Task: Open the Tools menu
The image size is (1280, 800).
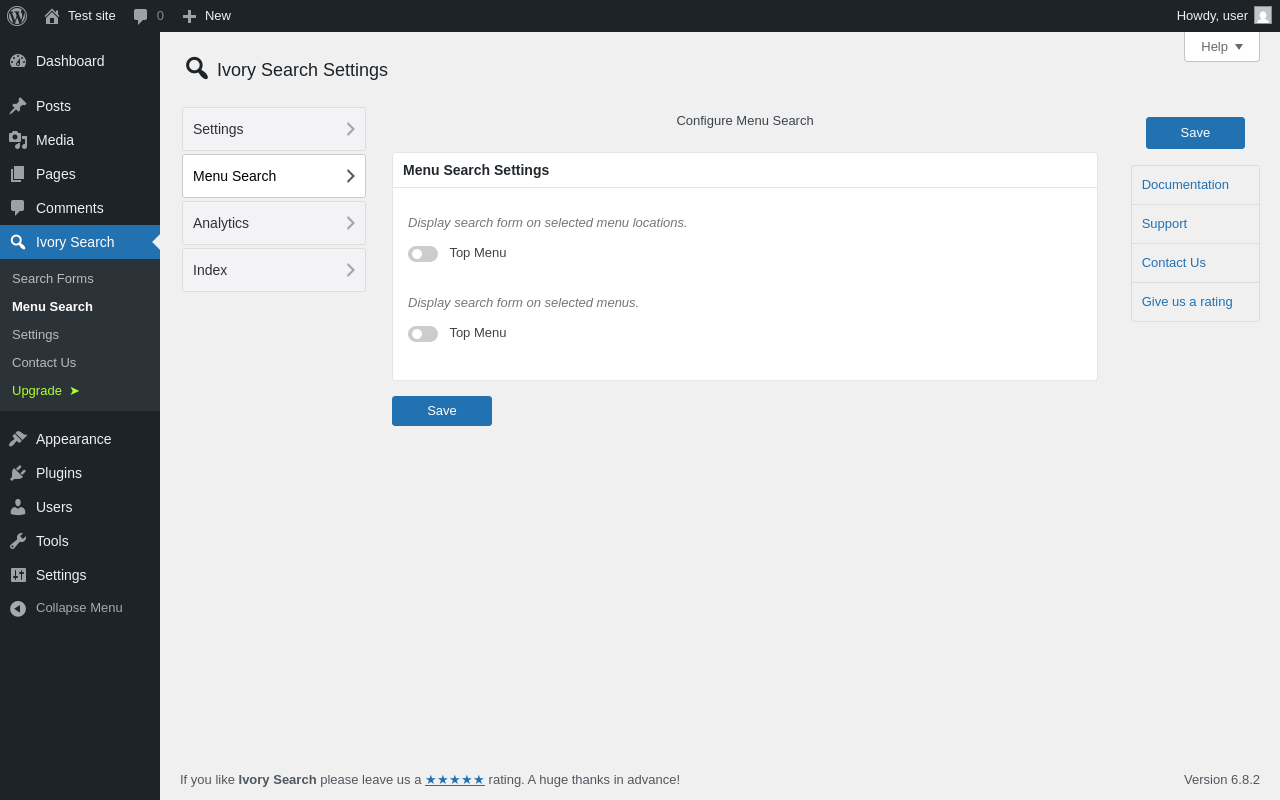Action: pyautogui.click(x=80, y=541)
